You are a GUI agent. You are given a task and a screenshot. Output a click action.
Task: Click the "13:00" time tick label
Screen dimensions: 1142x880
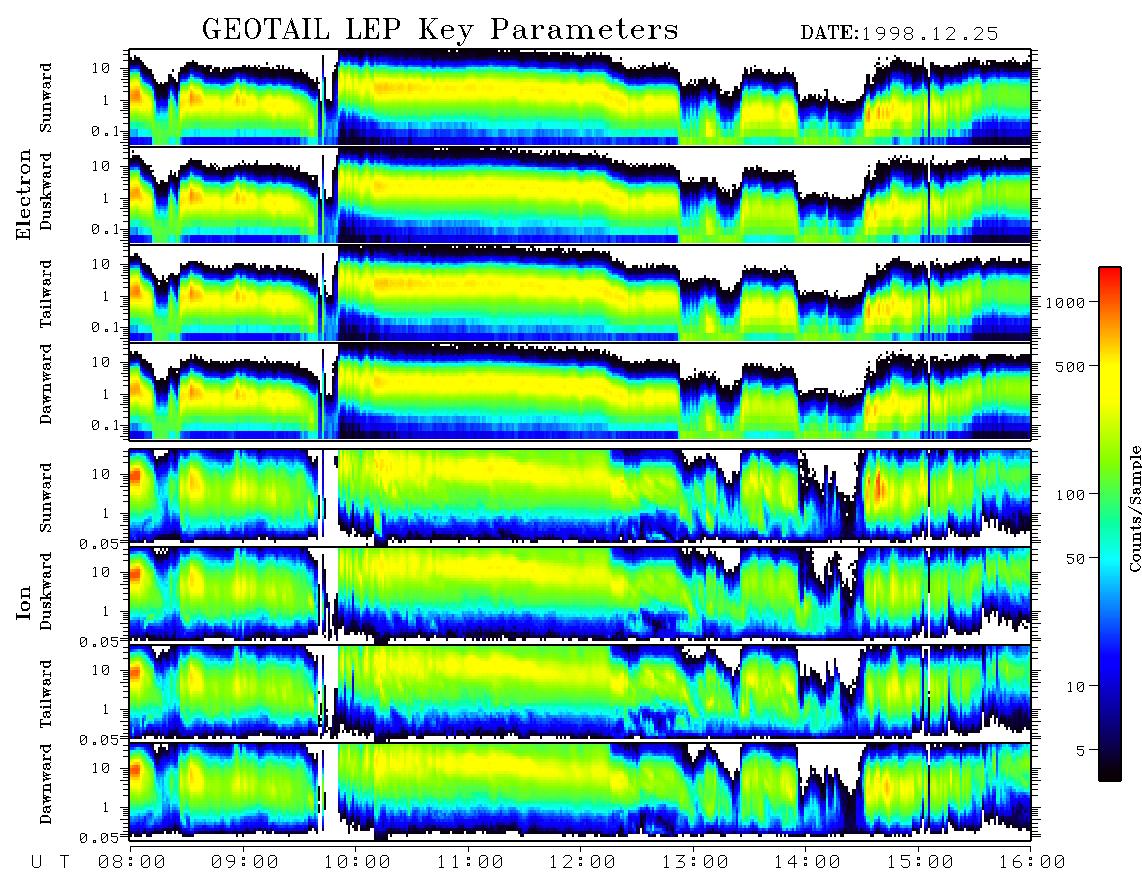coord(695,862)
